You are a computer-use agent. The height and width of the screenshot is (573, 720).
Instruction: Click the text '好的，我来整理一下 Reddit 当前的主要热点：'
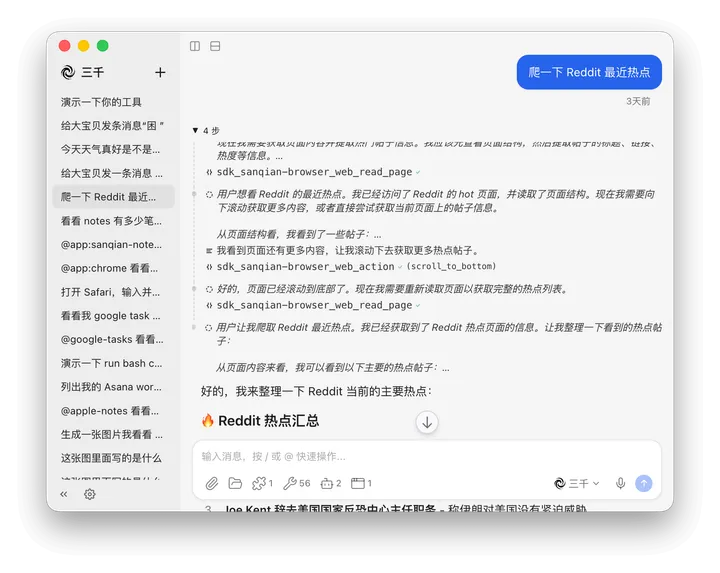tap(316, 392)
